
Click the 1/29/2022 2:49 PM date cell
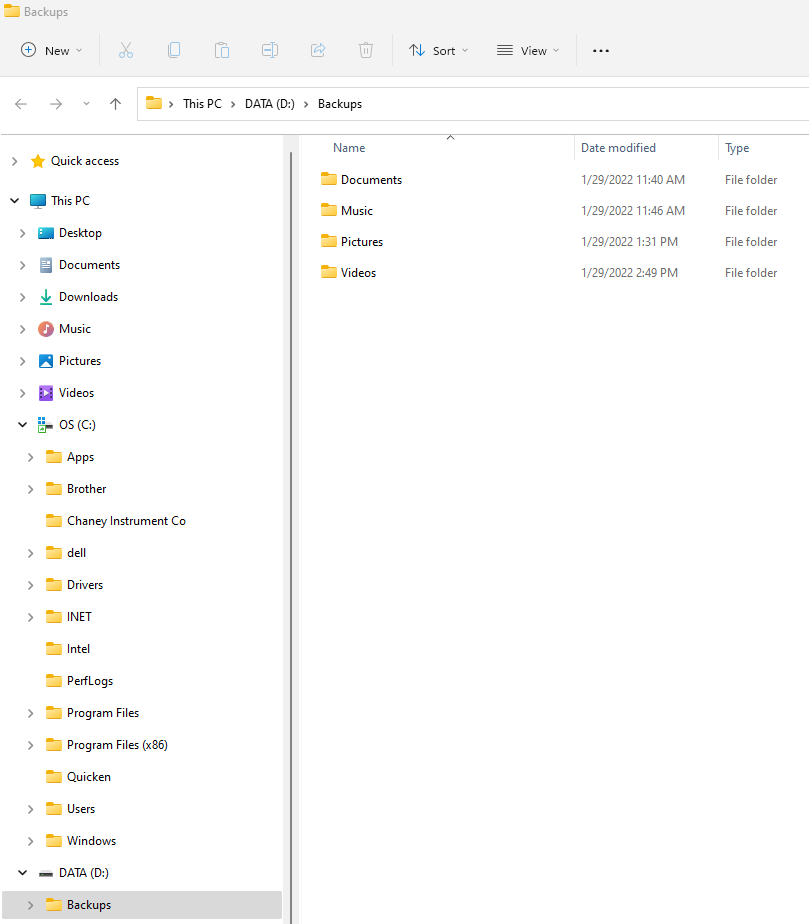[629, 273]
